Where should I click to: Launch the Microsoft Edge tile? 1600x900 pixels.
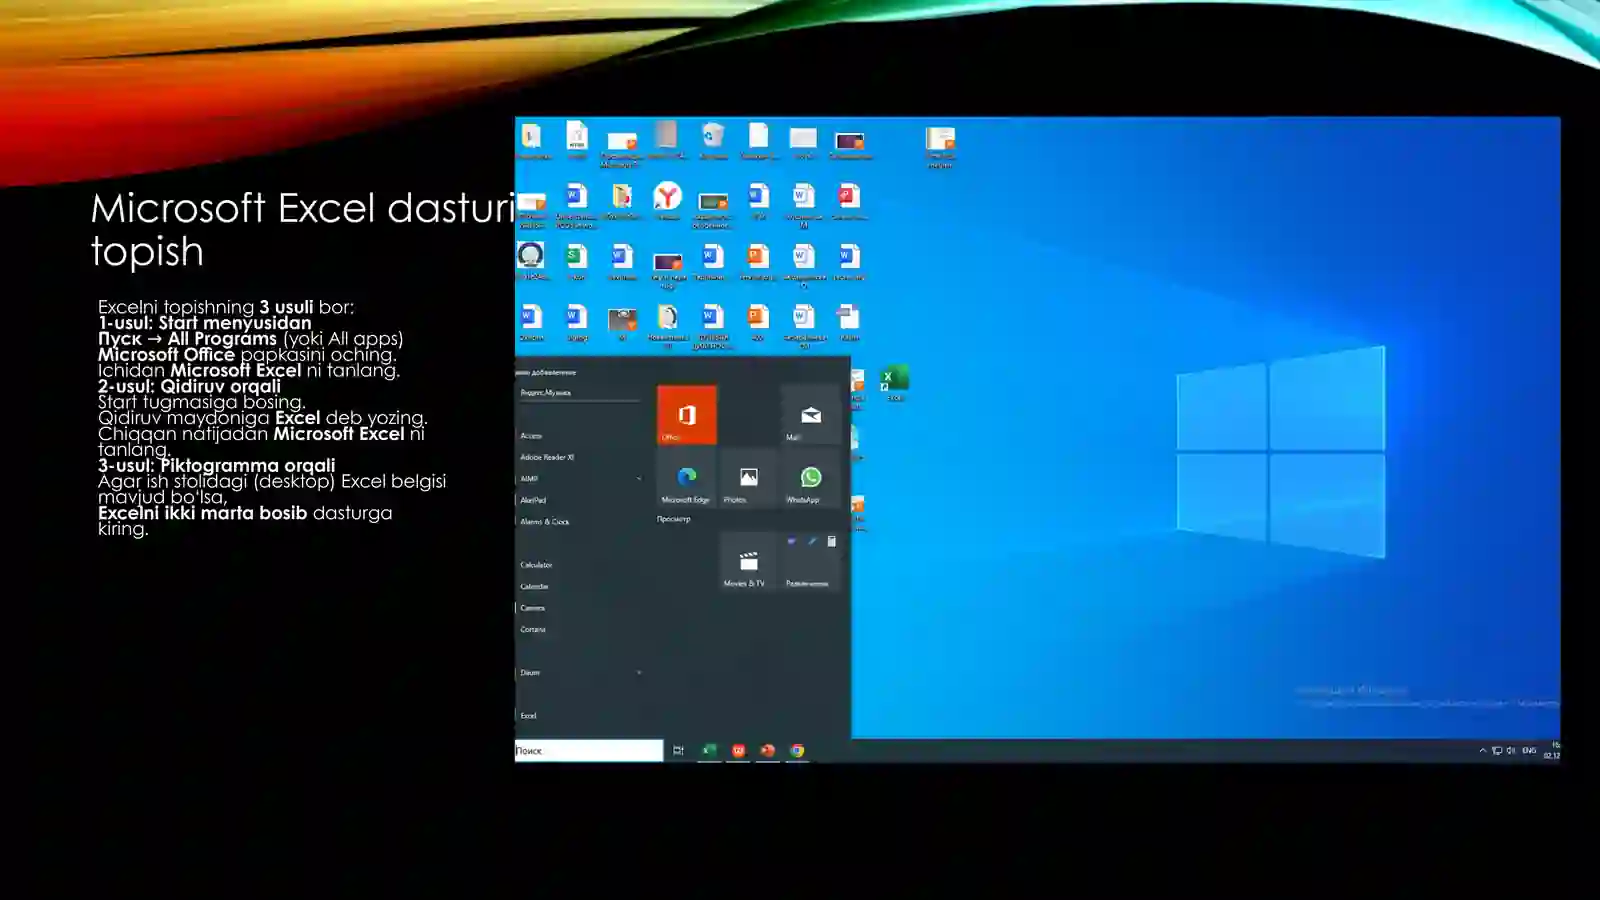tap(687, 478)
